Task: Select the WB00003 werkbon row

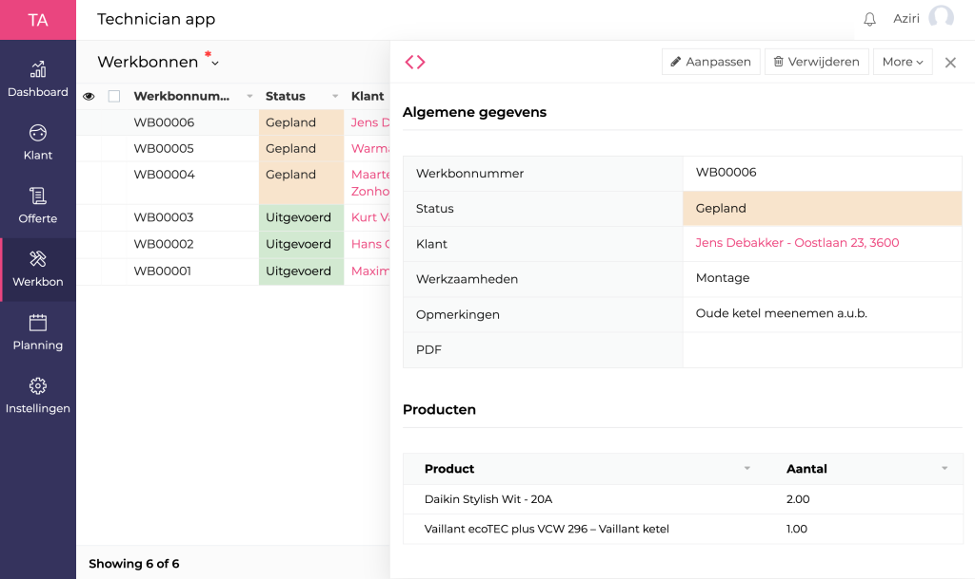Action: tap(164, 217)
